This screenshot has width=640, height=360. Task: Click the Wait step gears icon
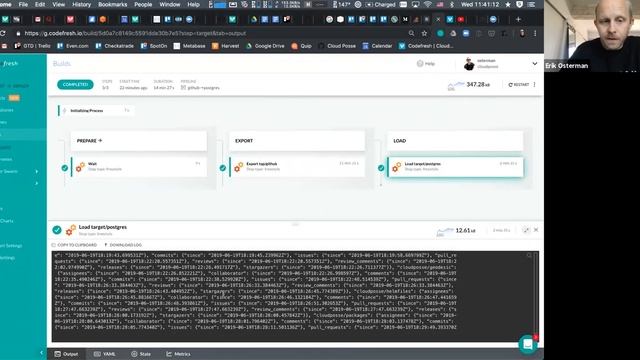(x=80, y=167)
